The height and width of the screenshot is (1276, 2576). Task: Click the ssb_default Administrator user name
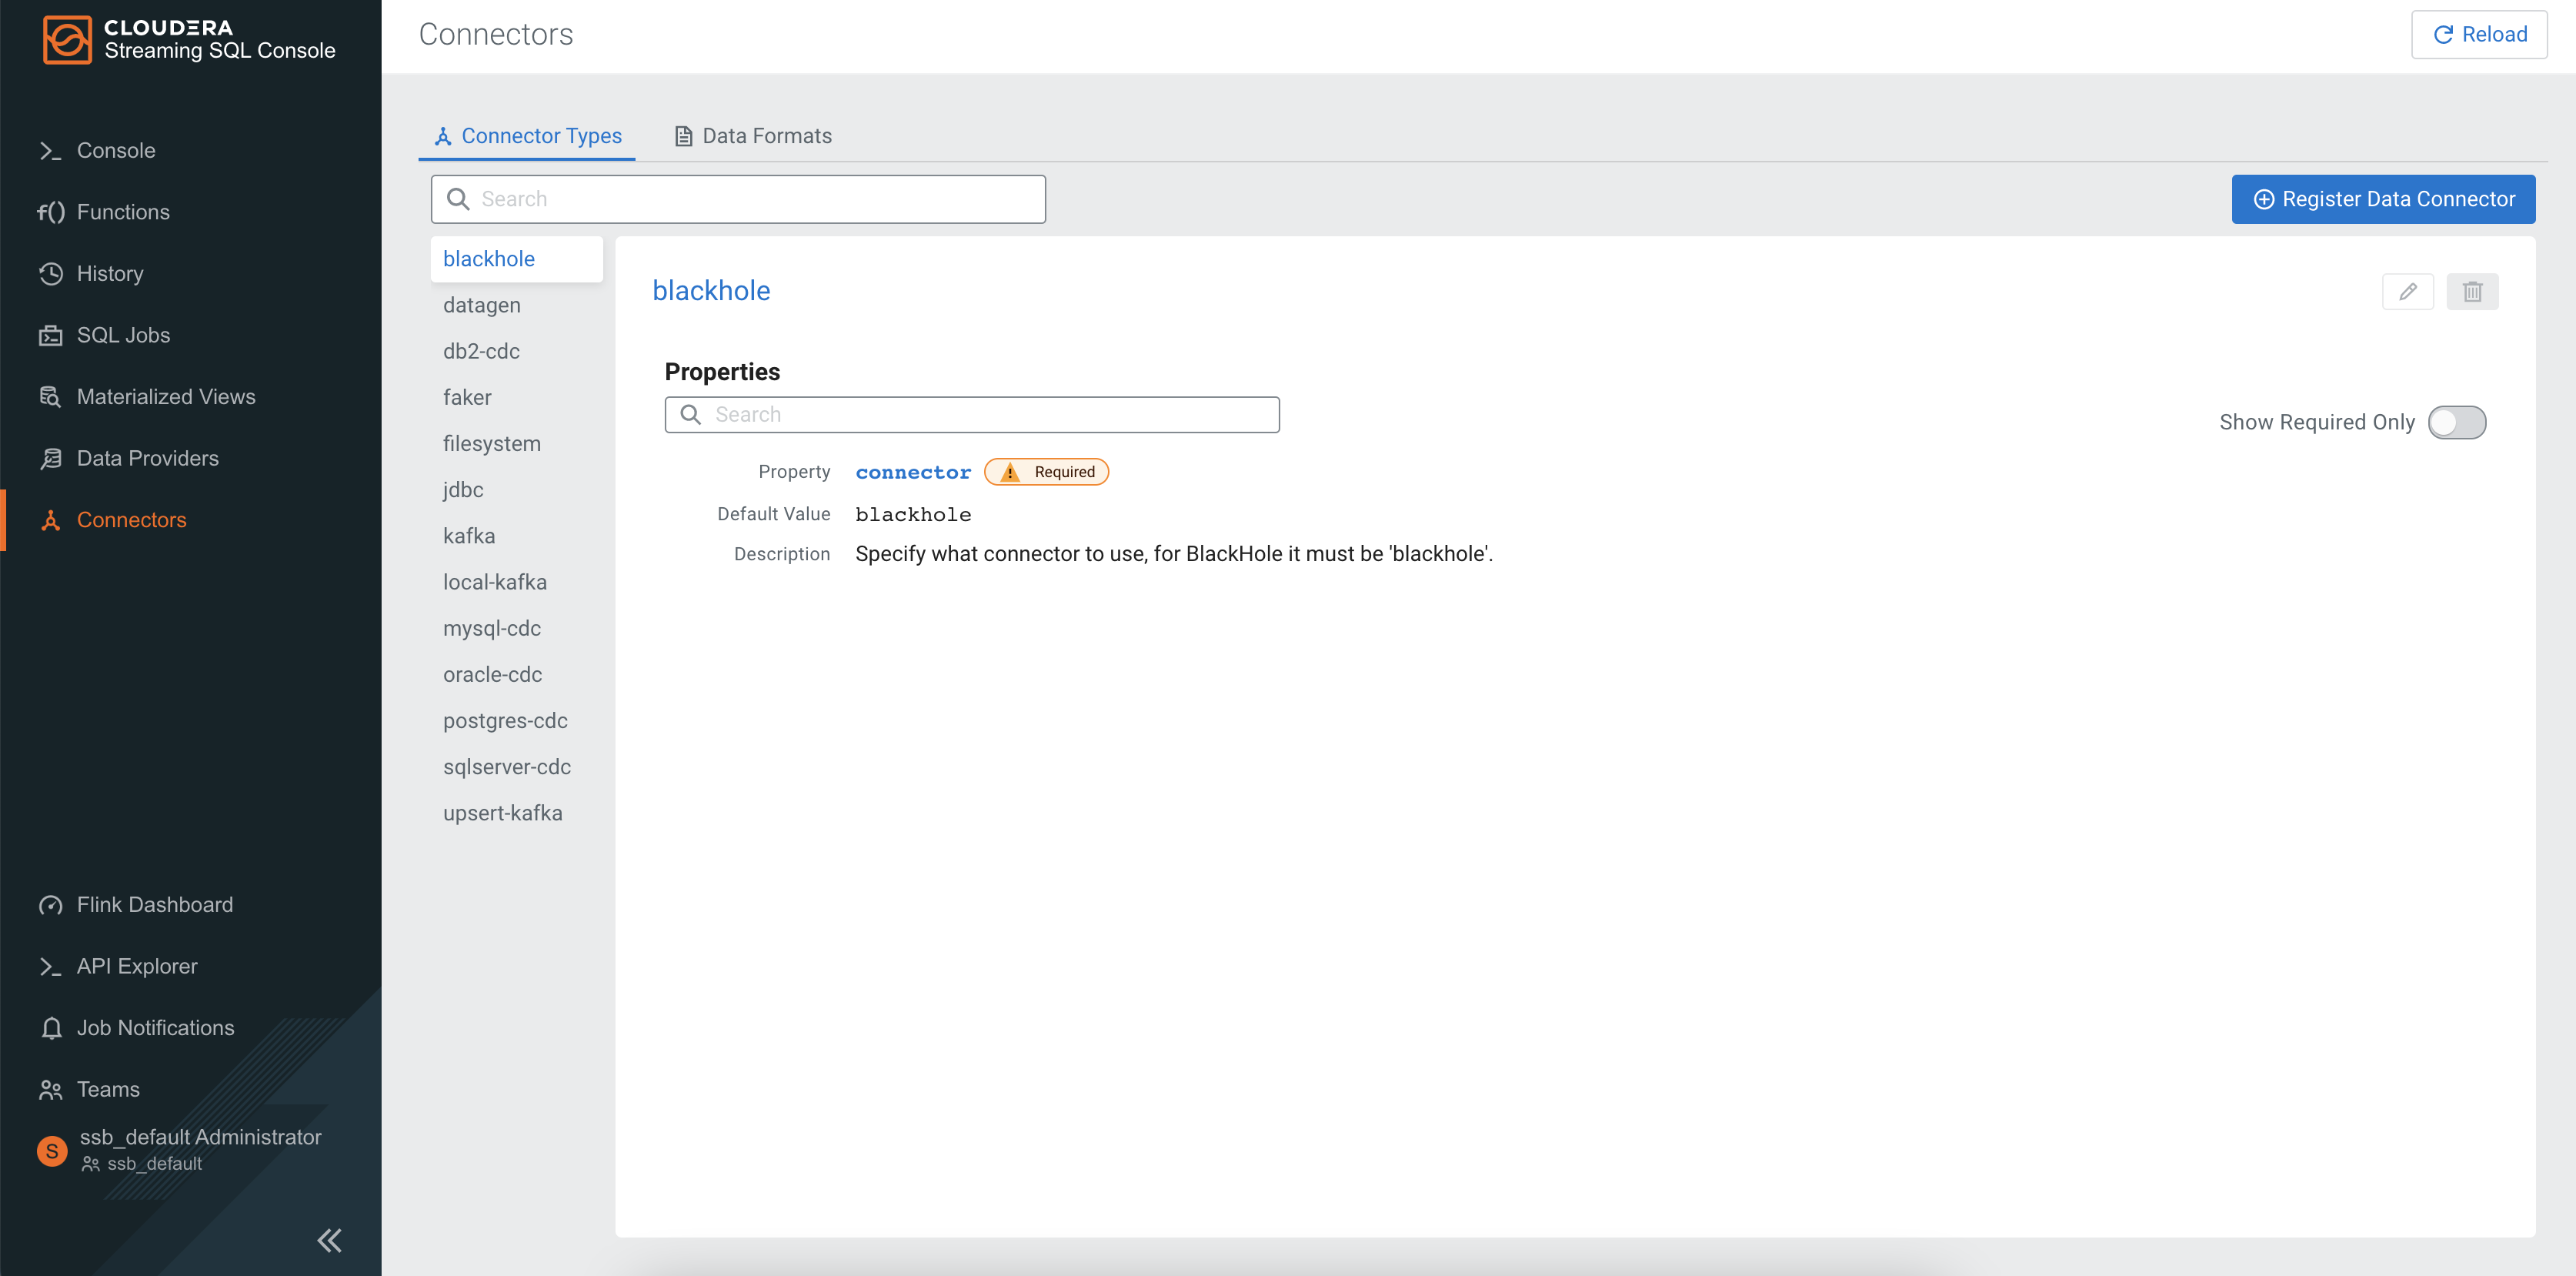point(200,1137)
